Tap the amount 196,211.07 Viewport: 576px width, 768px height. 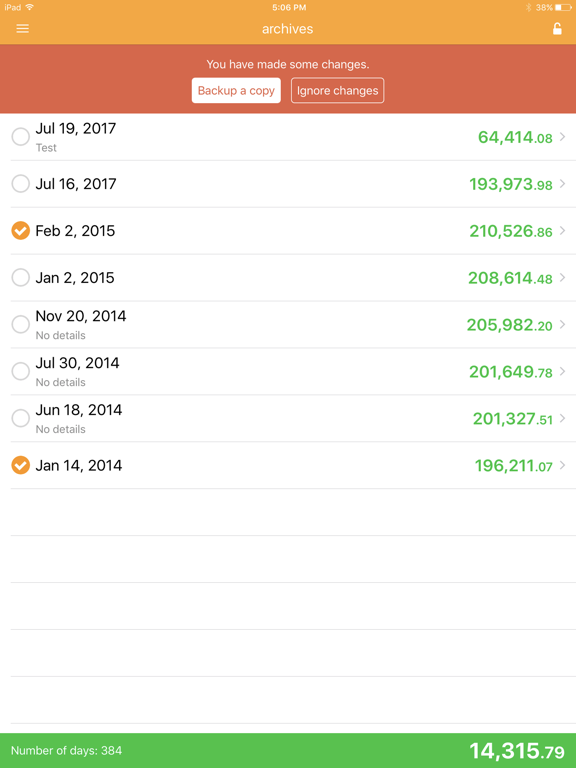(x=514, y=466)
